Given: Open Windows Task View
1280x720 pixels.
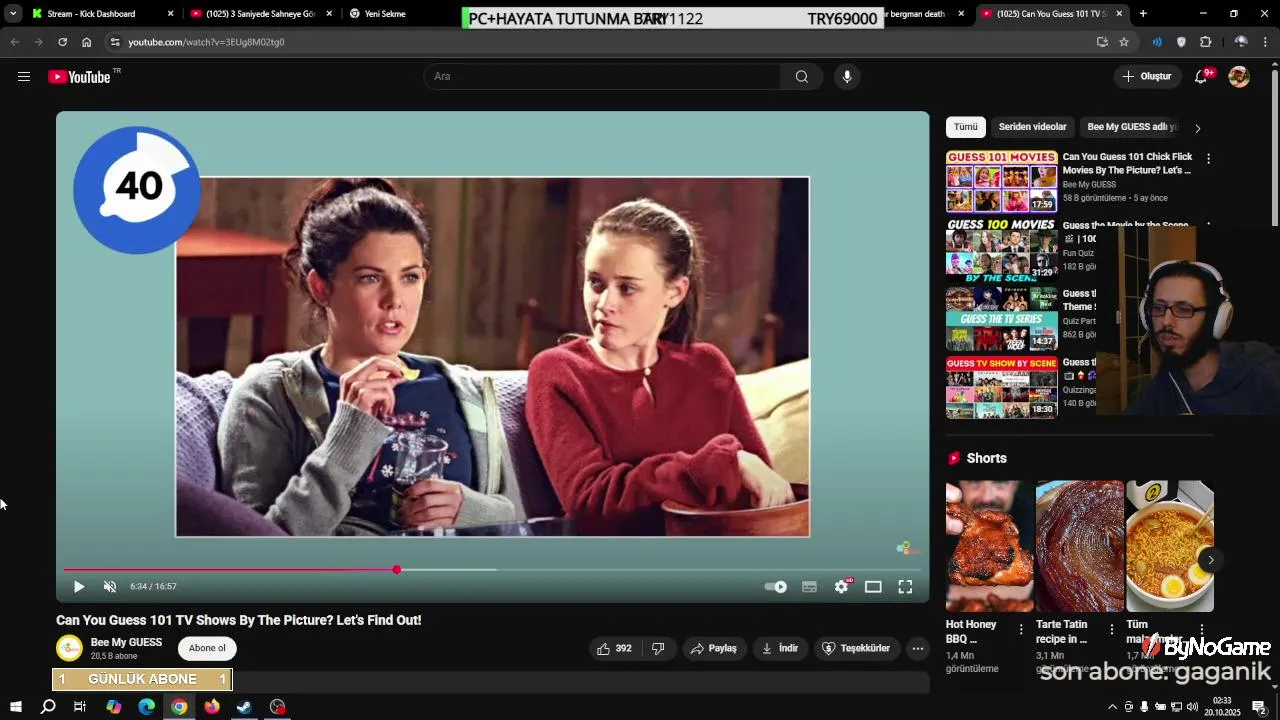Looking at the screenshot, I should 80,707.
